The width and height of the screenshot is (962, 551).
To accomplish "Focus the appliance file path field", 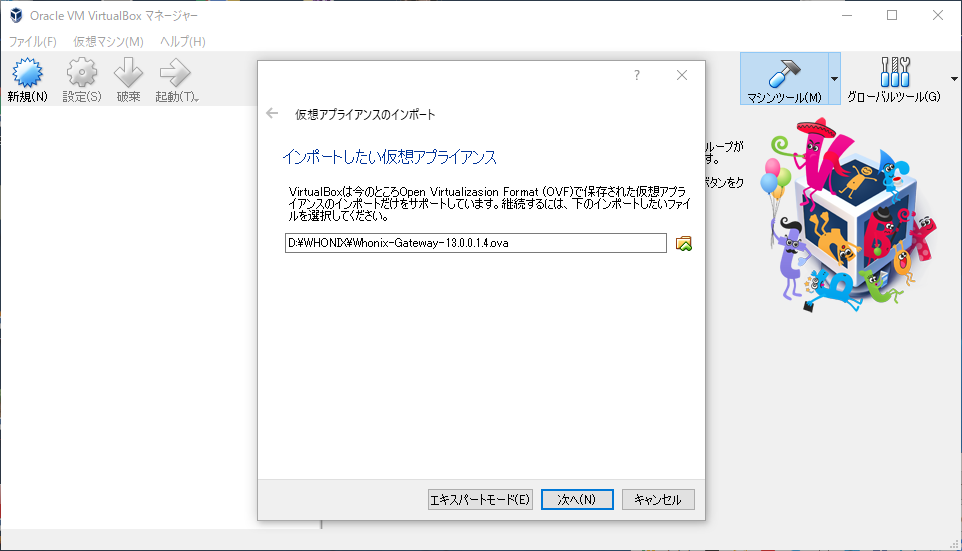I will click(475, 243).
